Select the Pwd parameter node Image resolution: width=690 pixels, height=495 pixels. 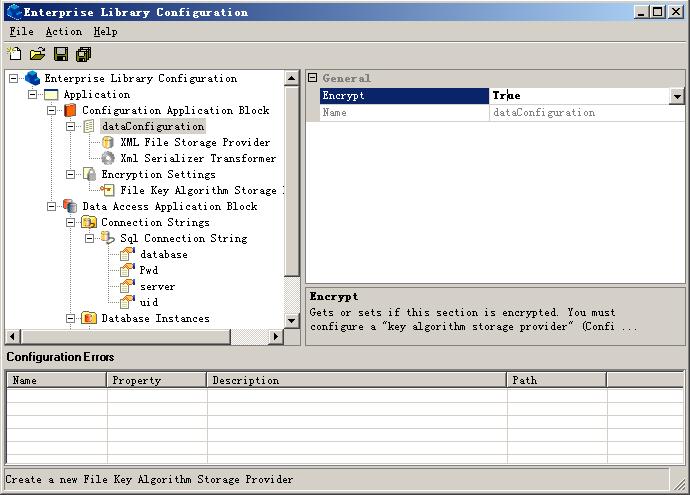click(x=148, y=271)
